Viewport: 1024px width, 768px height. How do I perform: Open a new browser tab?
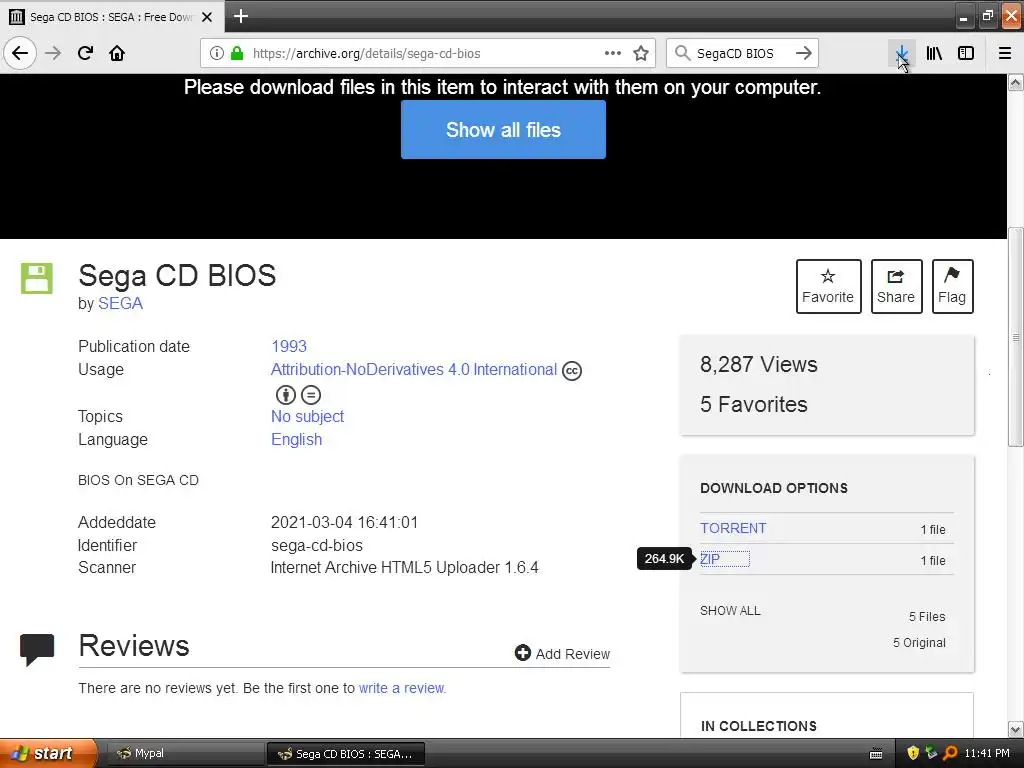tap(240, 16)
